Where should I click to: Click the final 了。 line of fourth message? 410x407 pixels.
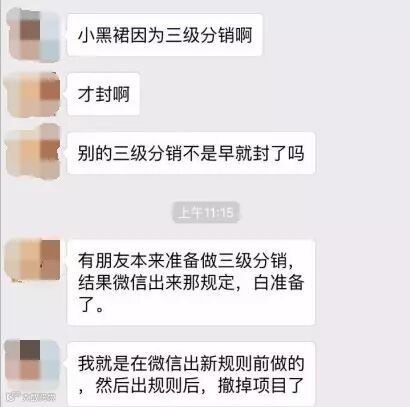click(x=91, y=305)
